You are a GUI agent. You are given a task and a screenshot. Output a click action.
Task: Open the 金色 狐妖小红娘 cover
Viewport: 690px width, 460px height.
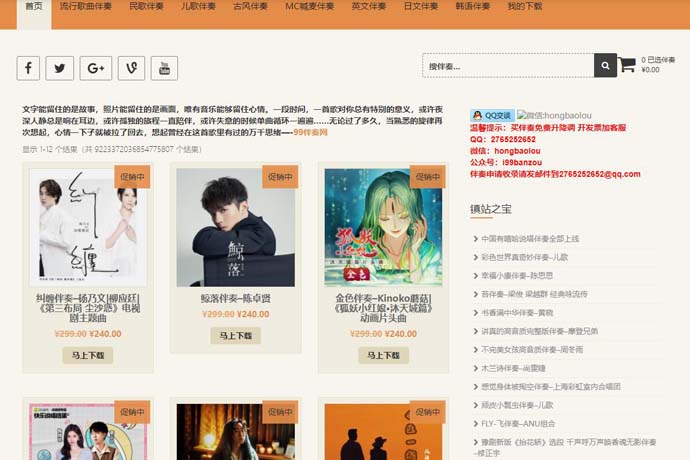coord(383,227)
